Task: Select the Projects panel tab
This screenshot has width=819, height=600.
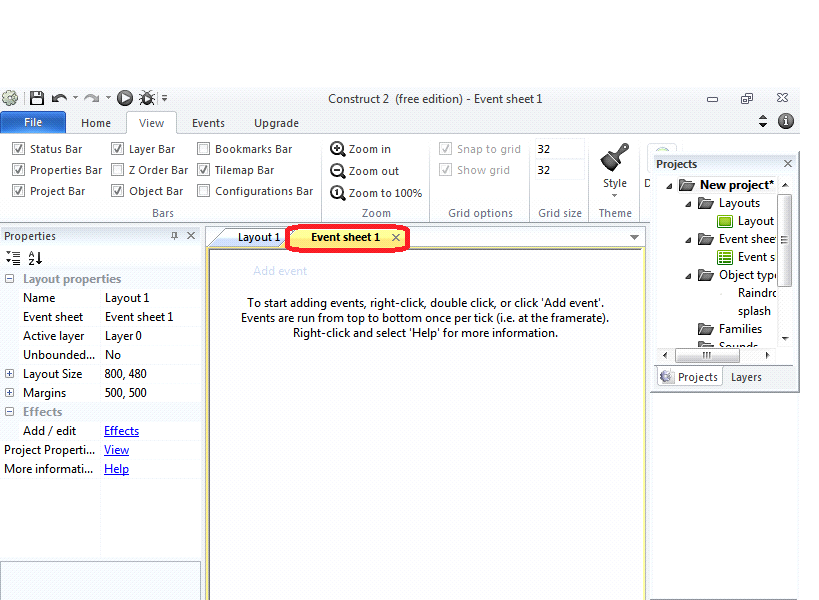Action: point(689,377)
